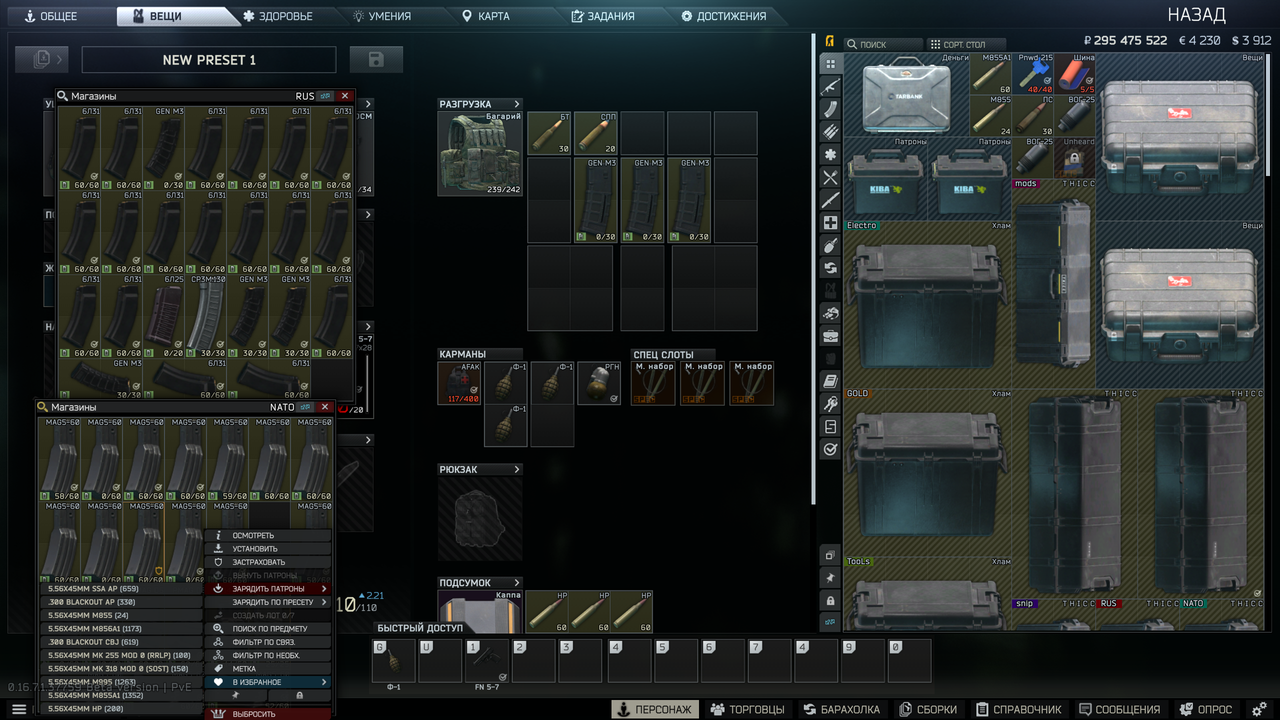Filter stash by containers case icon
Viewport: 1280px width, 720px height.
pos(830,336)
